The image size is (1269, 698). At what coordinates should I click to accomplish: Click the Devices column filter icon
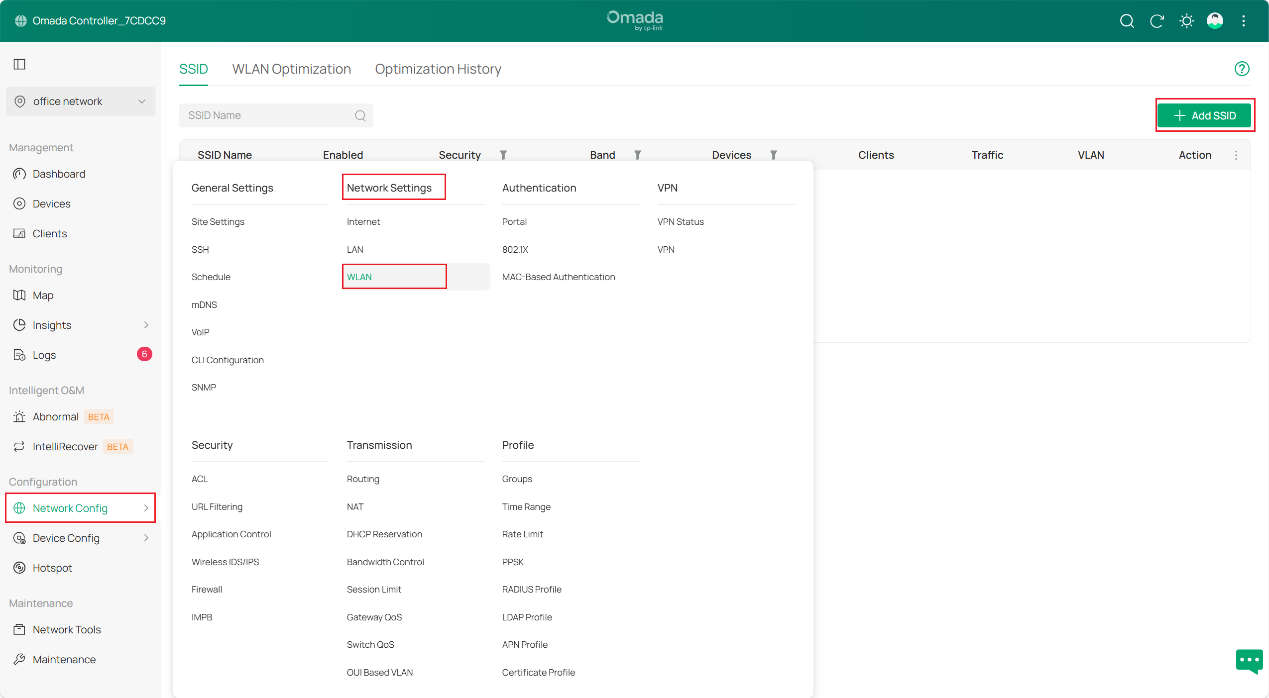click(x=774, y=155)
